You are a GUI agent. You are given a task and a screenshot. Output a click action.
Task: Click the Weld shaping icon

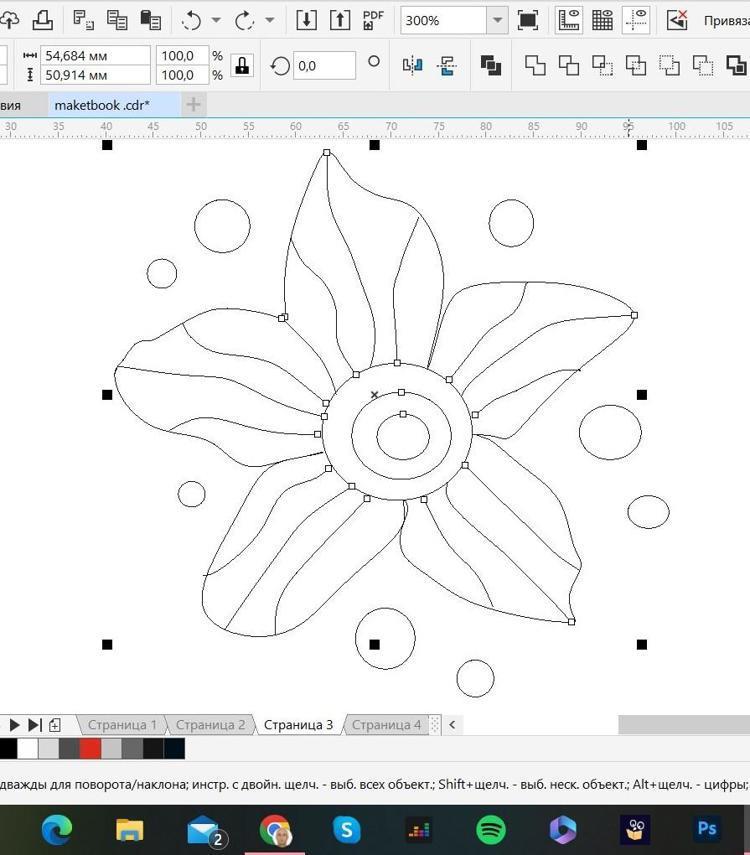[535, 65]
